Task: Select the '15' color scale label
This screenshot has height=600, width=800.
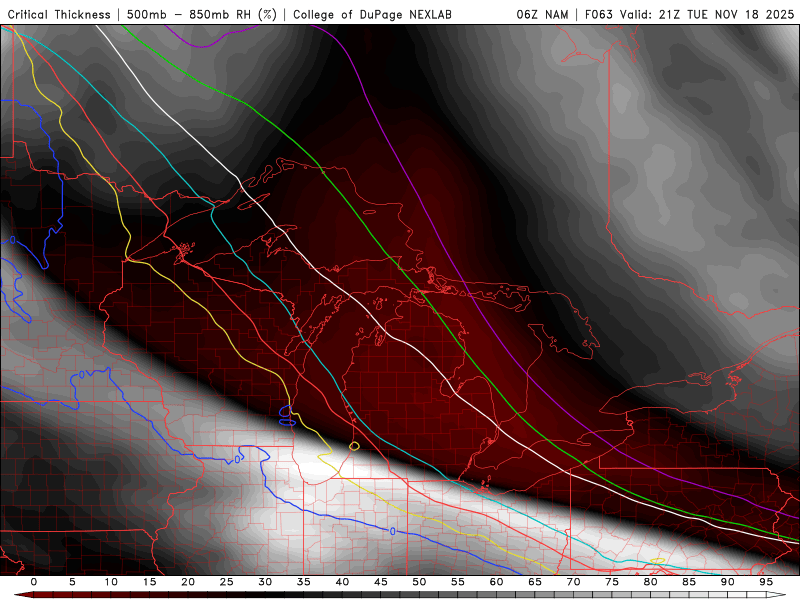Action: pos(149,582)
